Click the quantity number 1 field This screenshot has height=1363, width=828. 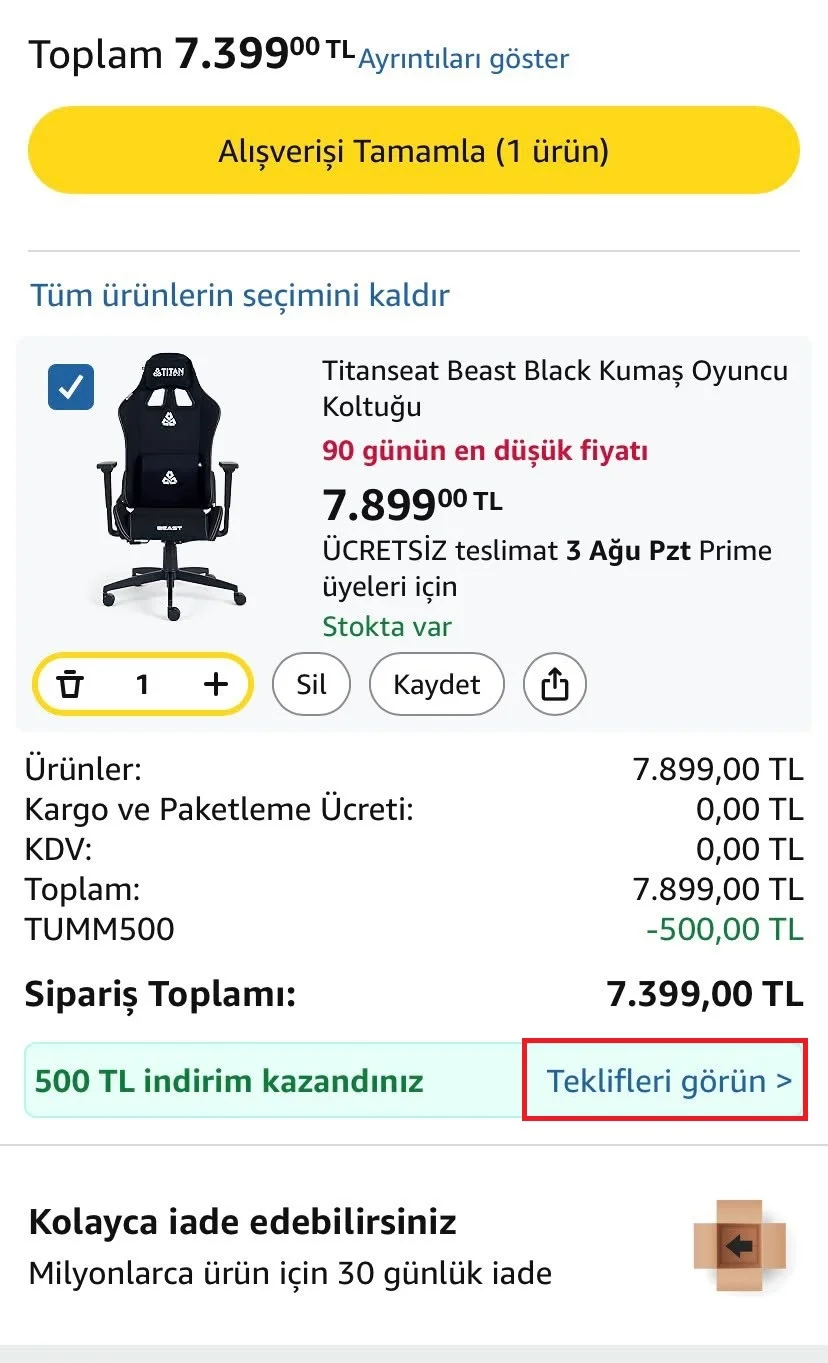(x=142, y=685)
